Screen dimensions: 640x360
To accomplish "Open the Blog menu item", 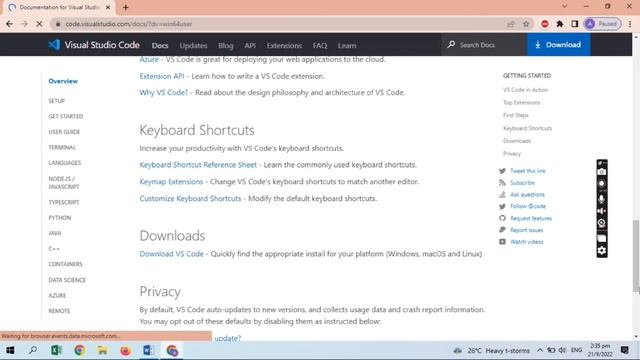I will 225,45.
